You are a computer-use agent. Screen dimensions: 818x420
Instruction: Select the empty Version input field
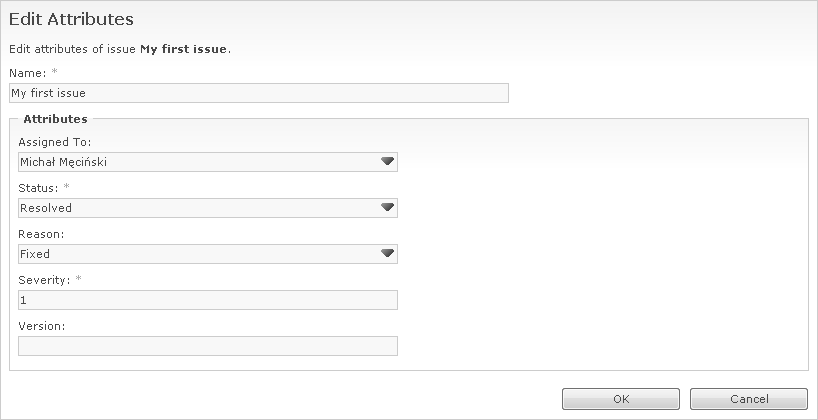tap(208, 346)
